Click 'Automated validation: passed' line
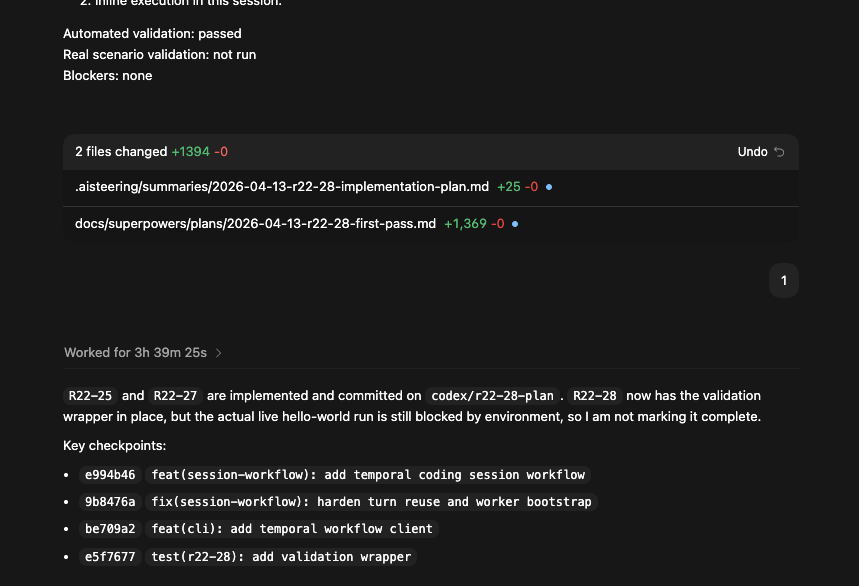Screen dimensions: 859x586 (x=152, y=33)
